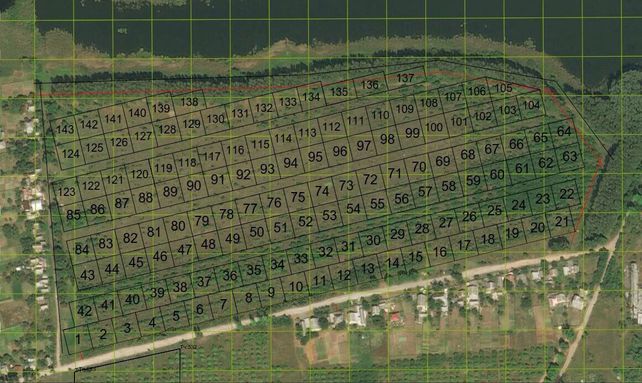Click parcel number 22
The width and height of the screenshot is (642, 383).
pyautogui.click(x=567, y=194)
